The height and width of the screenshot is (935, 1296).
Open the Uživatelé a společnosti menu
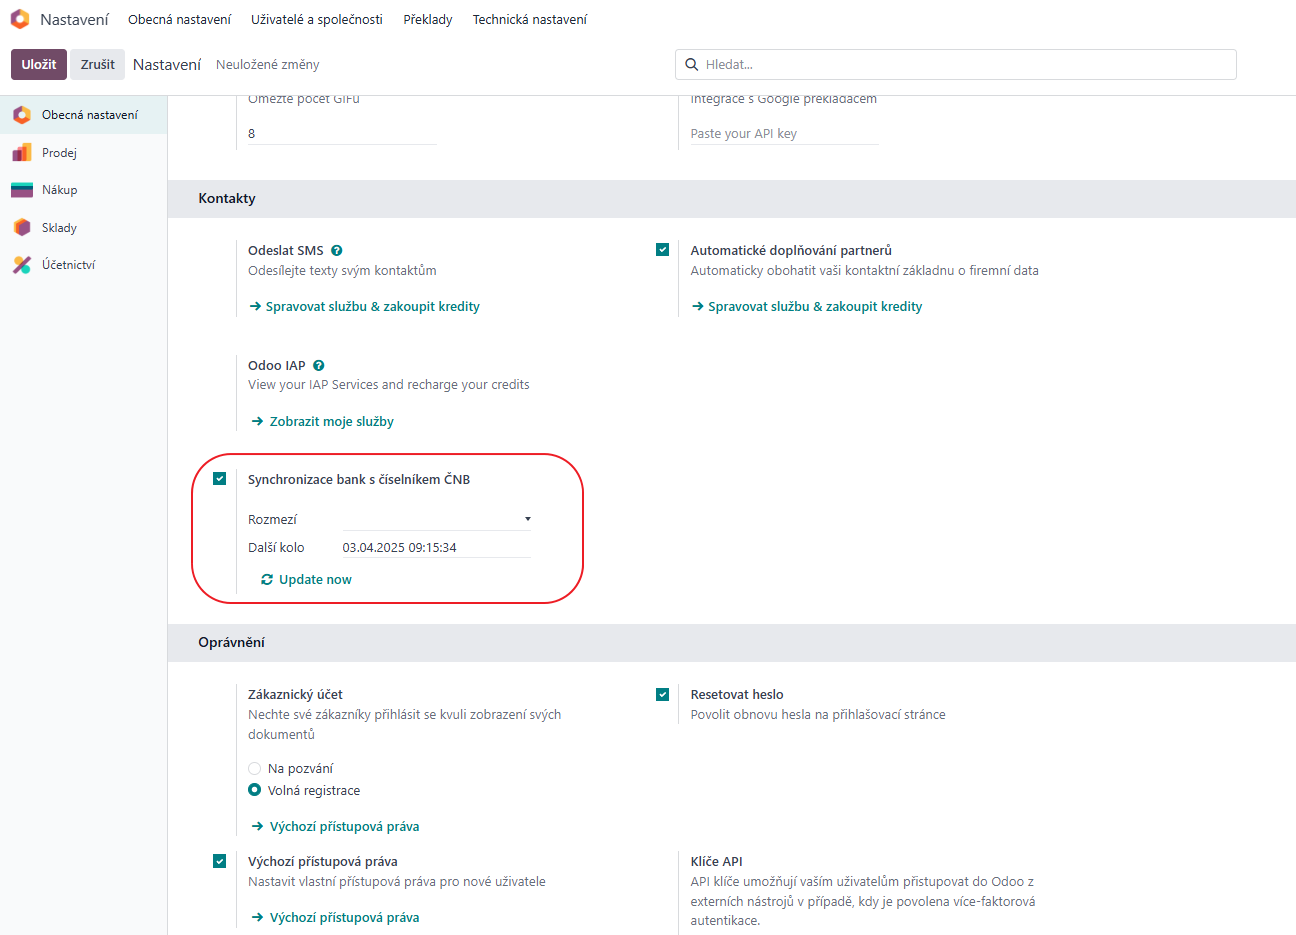[x=316, y=19]
